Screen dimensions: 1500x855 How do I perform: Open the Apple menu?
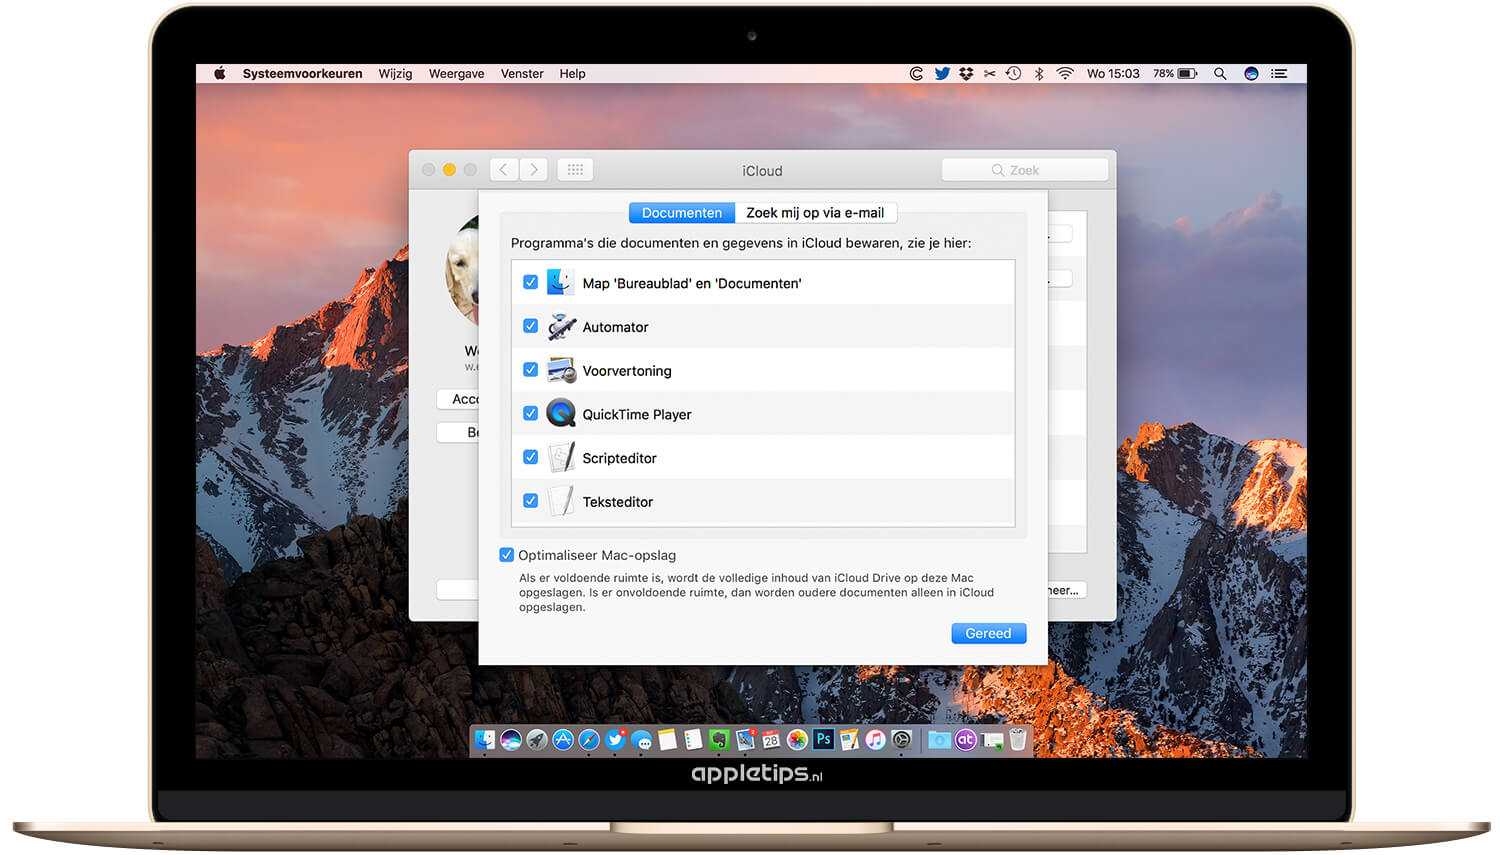click(220, 74)
